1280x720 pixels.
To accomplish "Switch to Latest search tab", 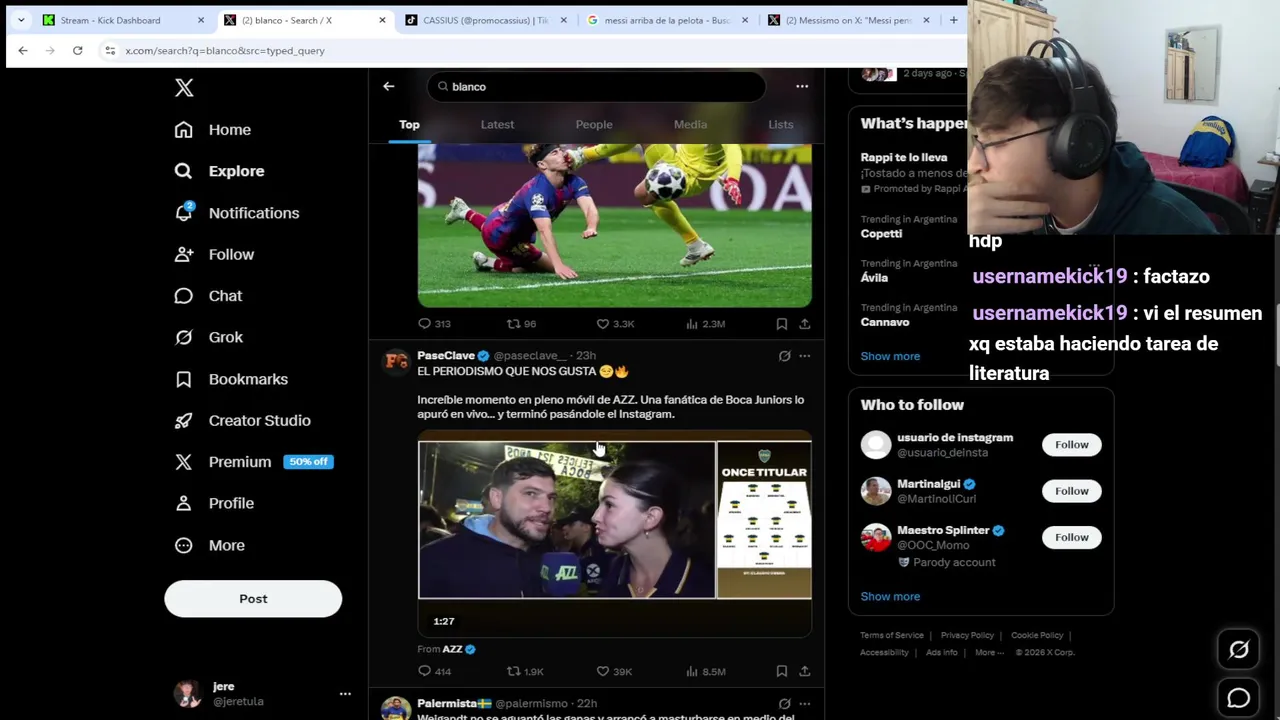I will coord(497,124).
